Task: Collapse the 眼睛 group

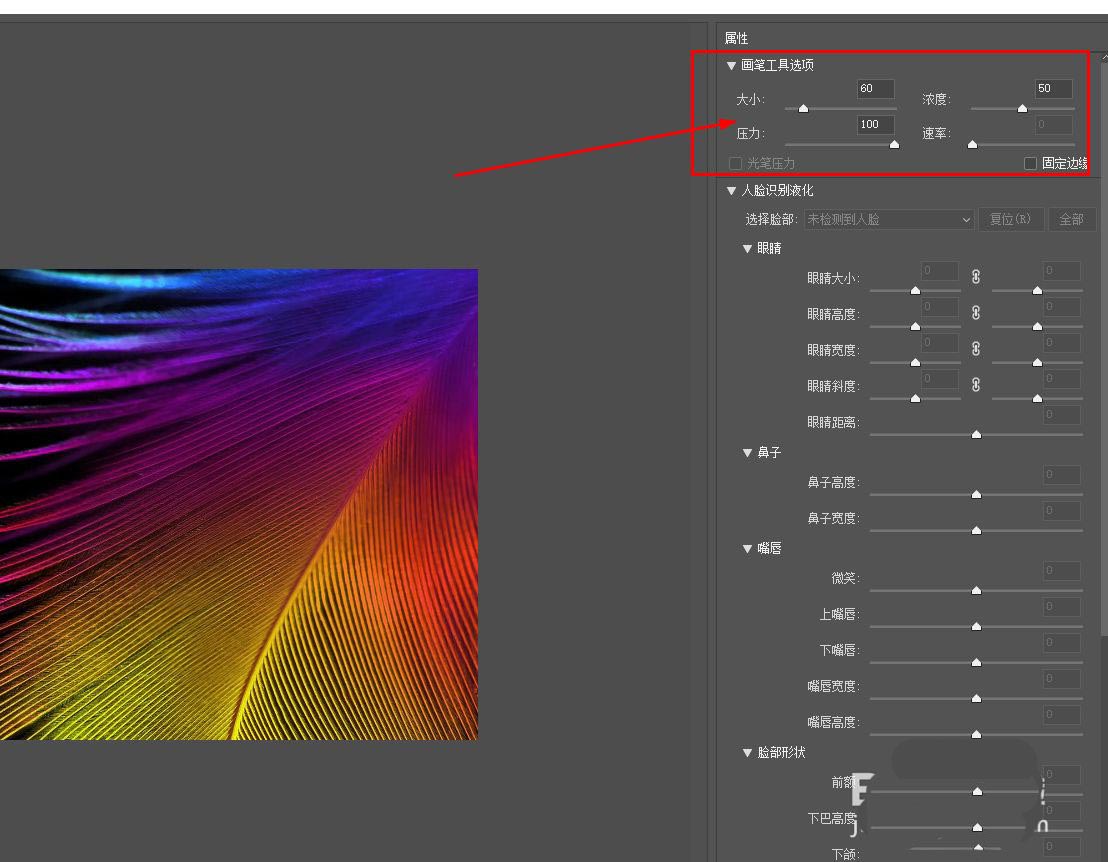Action: [747, 249]
